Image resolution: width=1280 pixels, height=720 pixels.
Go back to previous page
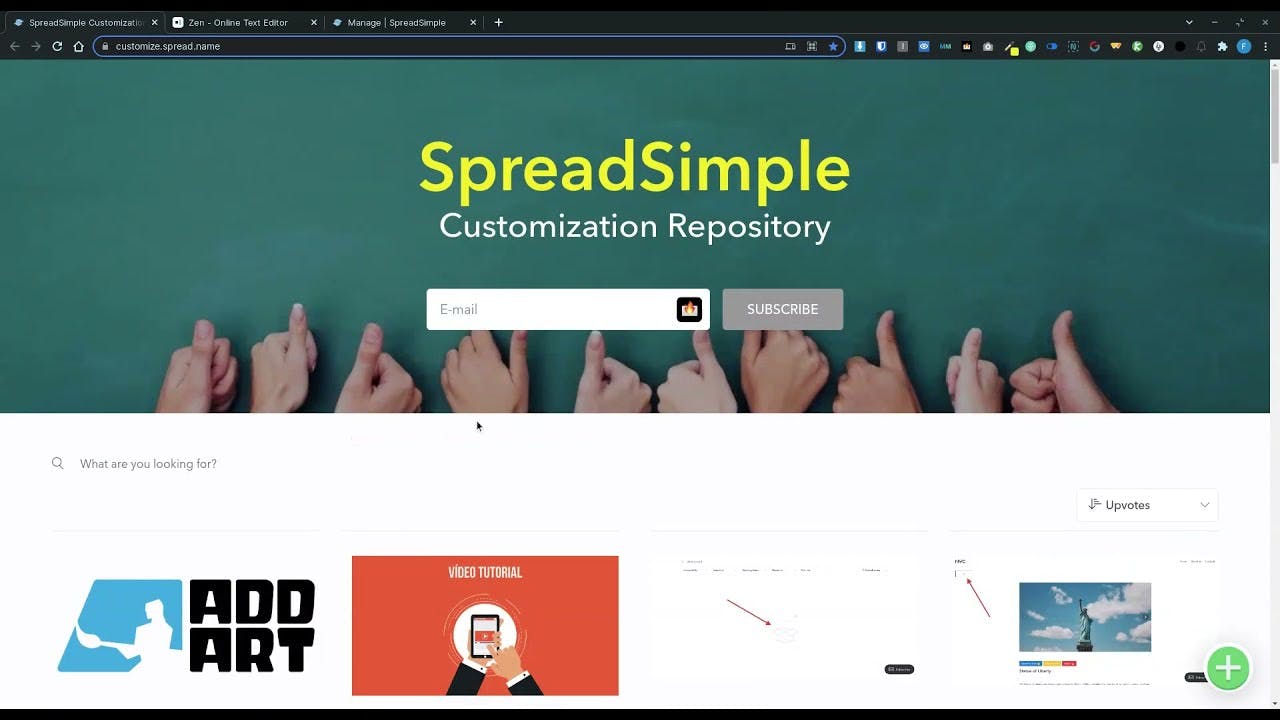coord(14,46)
